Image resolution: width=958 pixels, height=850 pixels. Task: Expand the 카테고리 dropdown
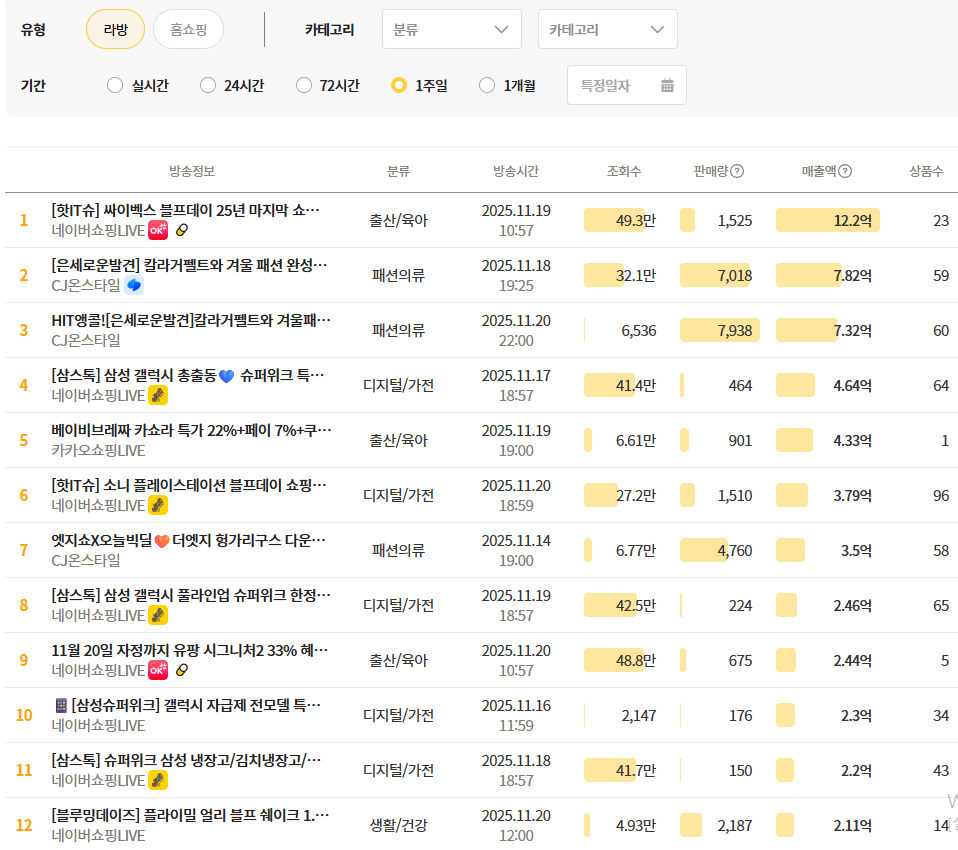(607, 30)
